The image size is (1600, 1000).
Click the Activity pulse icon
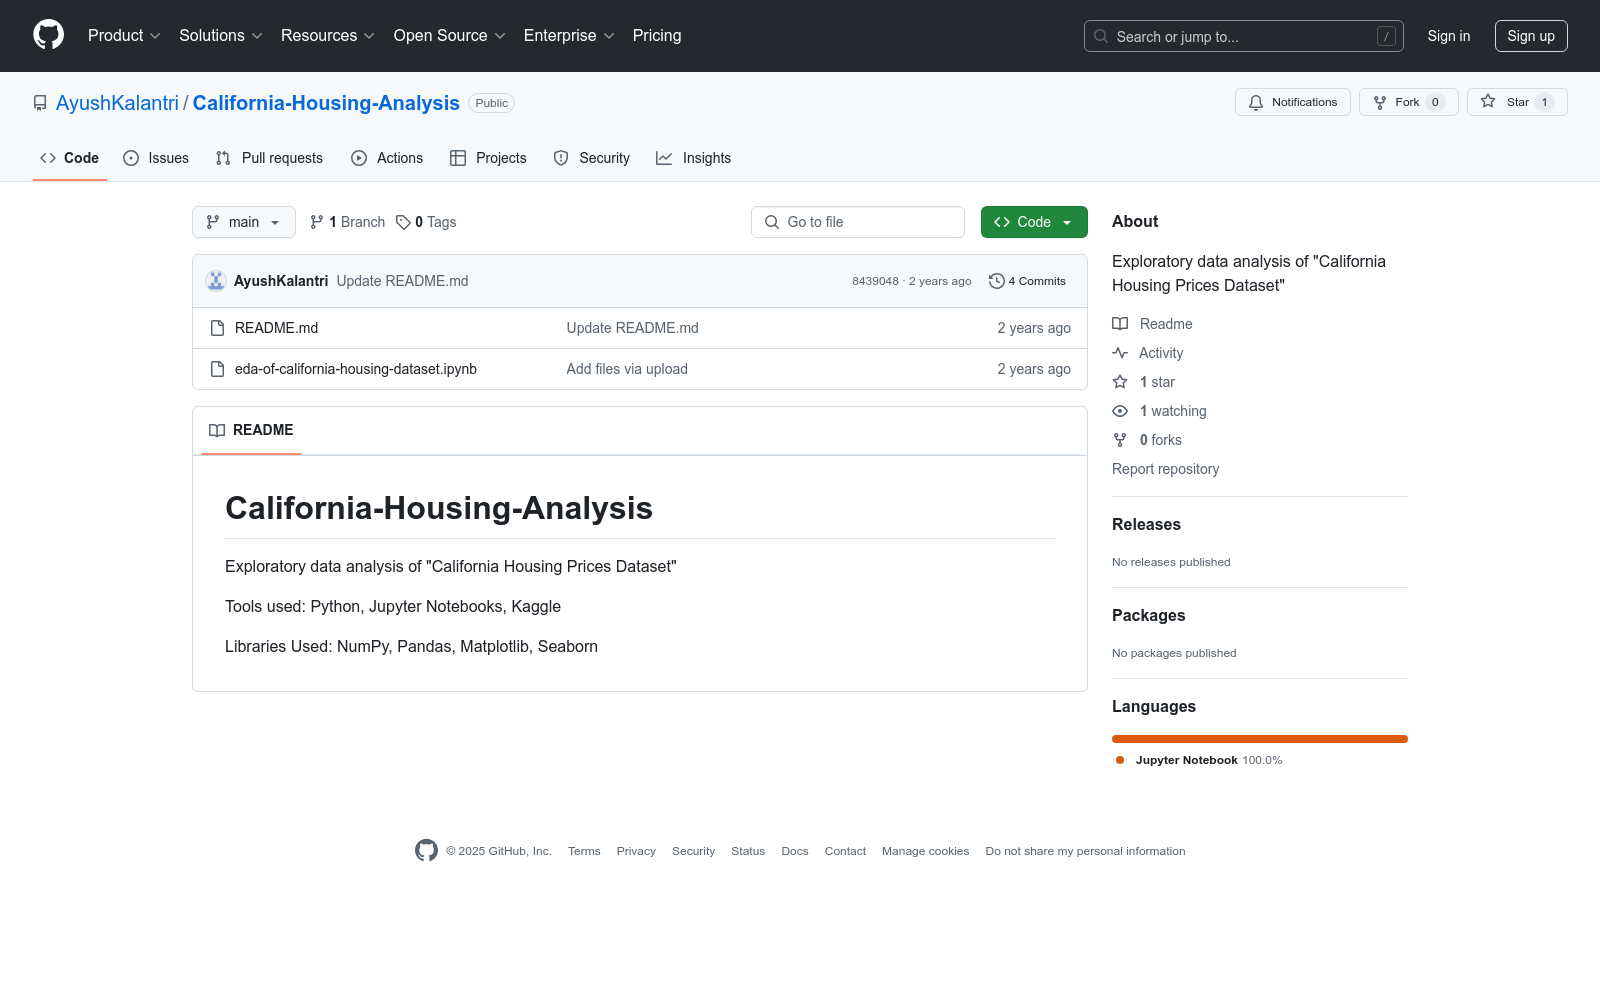(1120, 353)
